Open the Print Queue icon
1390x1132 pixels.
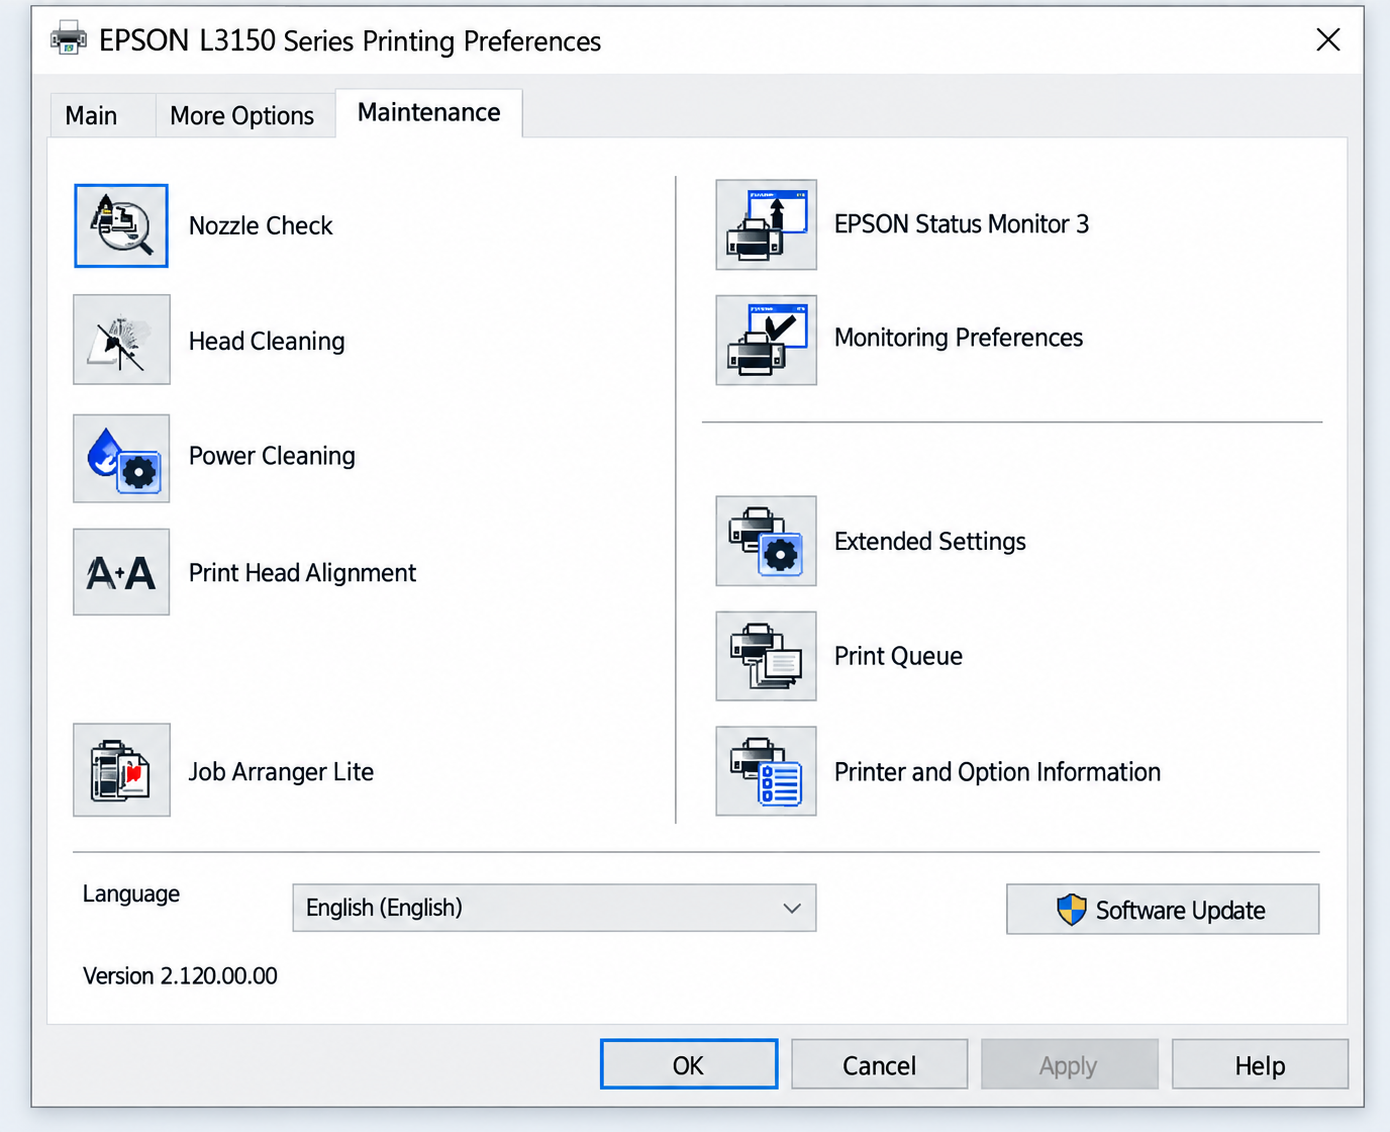point(766,656)
